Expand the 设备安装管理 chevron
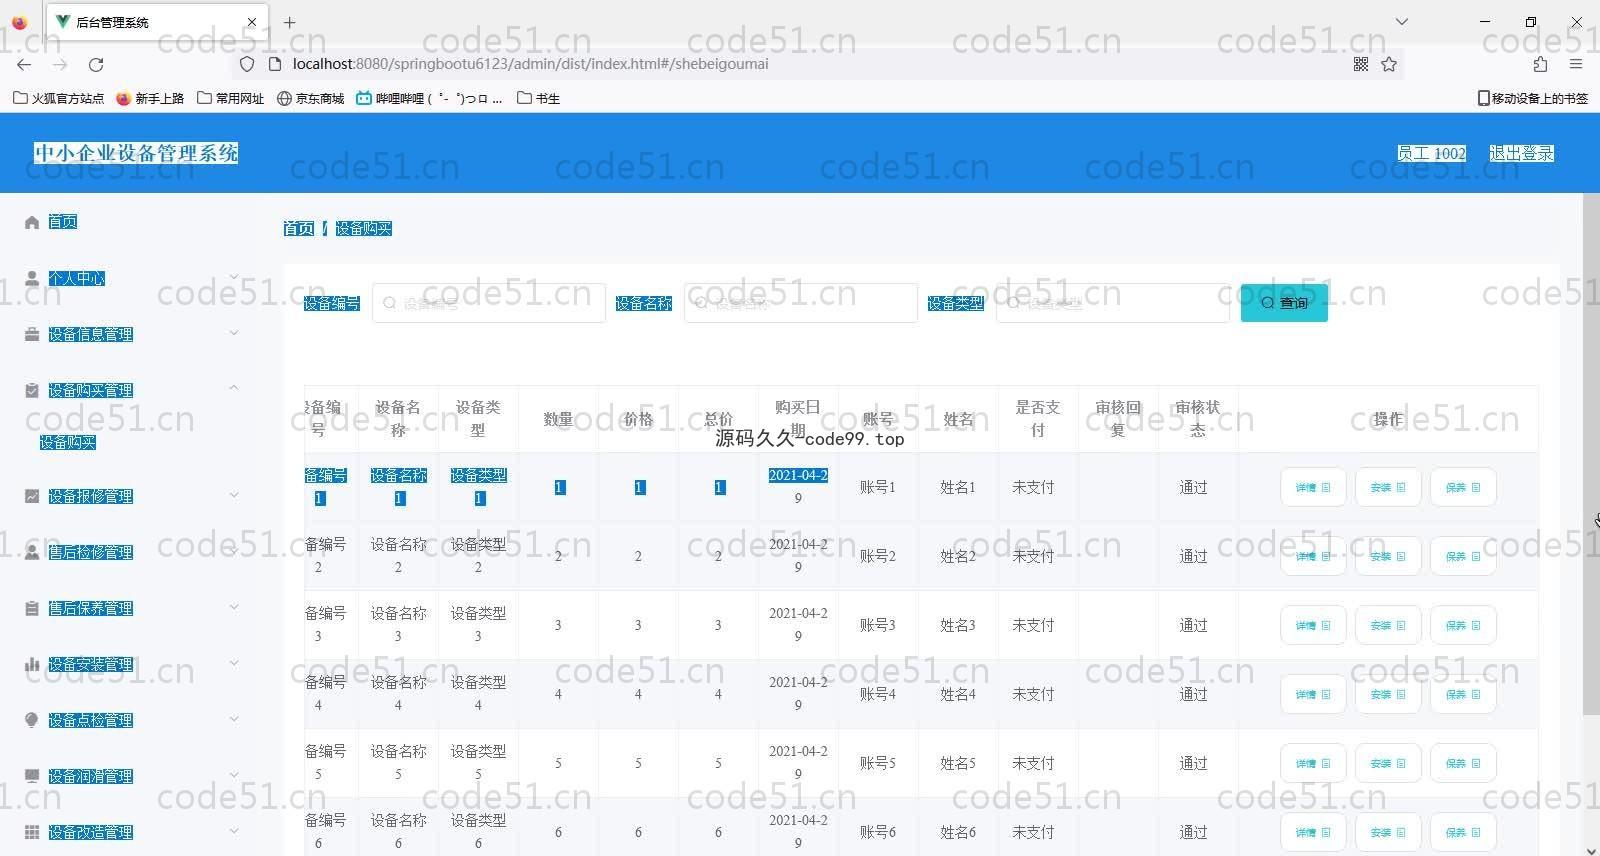 [x=234, y=663]
